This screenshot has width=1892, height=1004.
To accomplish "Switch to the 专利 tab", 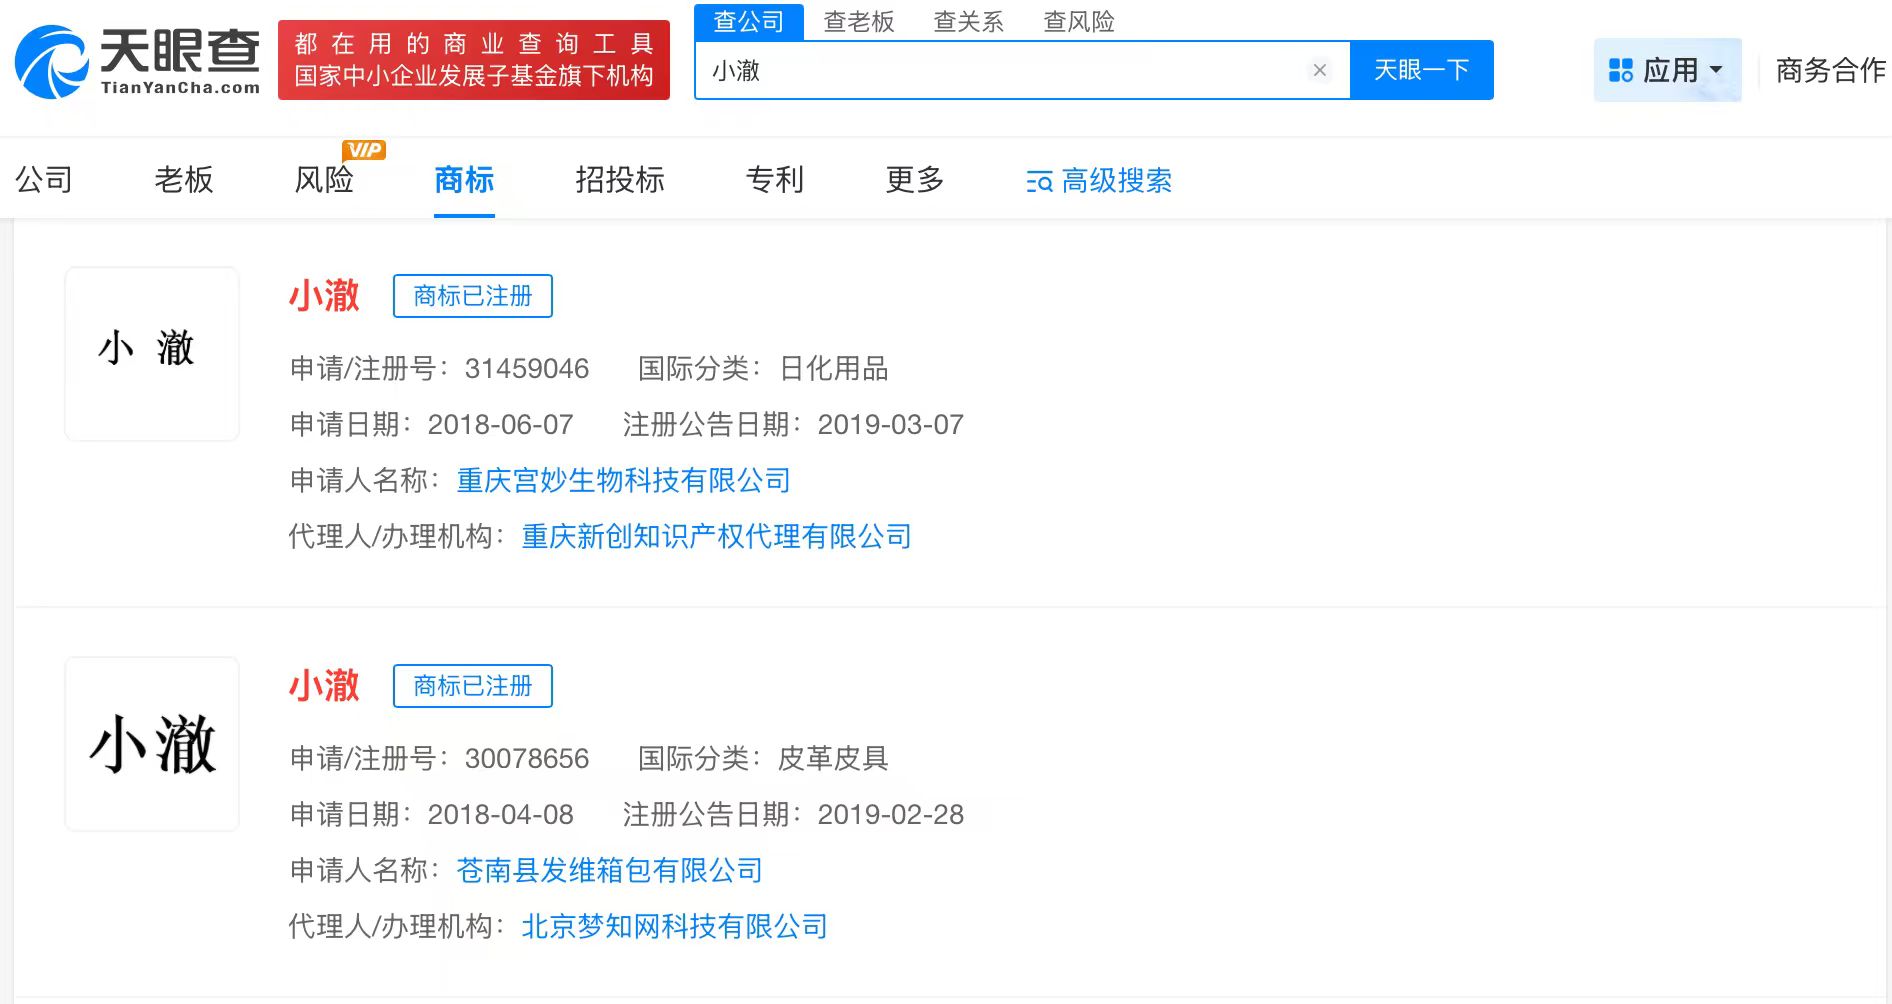I will click(773, 181).
